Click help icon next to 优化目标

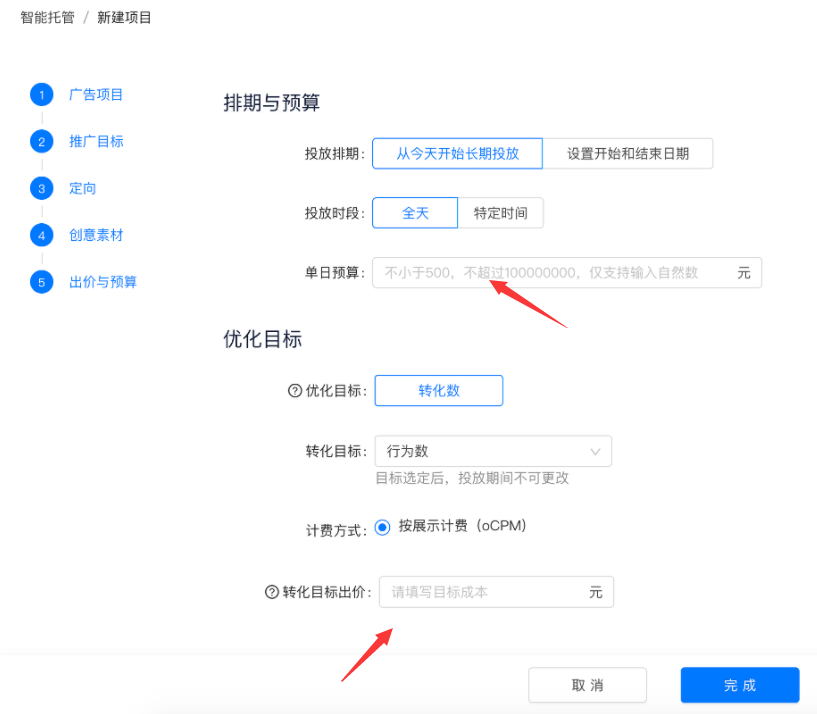coord(294,391)
